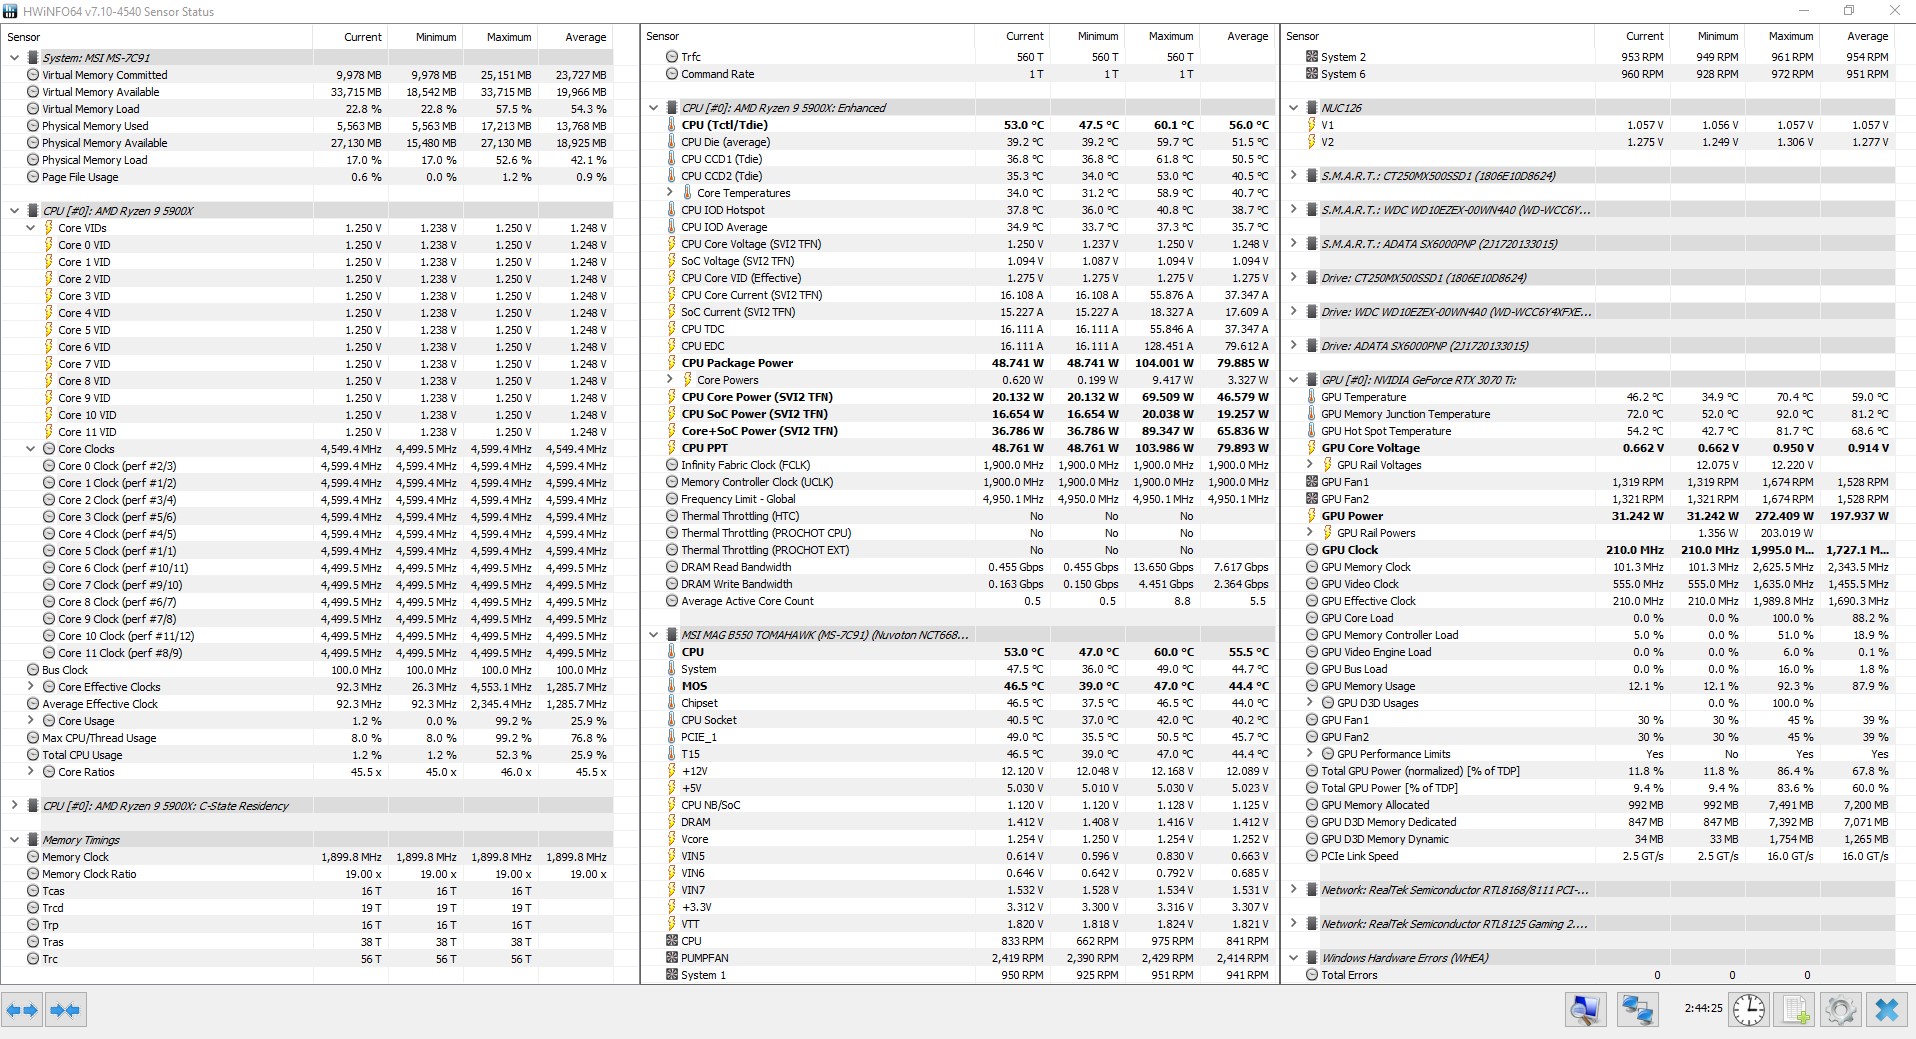The width and height of the screenshot is (1916, 1039).
Task: Expand the Core Usage node
Action: pyautogui.click(x=30, y=721)
